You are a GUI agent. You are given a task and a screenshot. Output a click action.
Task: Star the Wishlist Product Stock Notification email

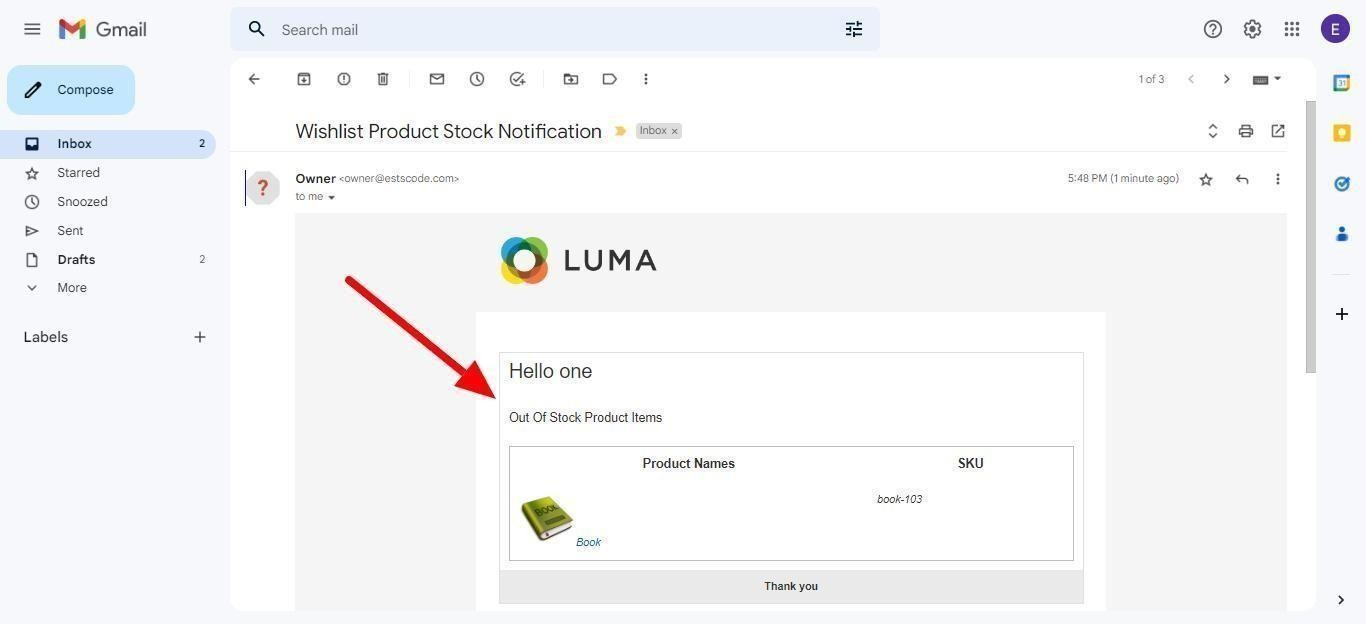click(x=1206, y=179)
